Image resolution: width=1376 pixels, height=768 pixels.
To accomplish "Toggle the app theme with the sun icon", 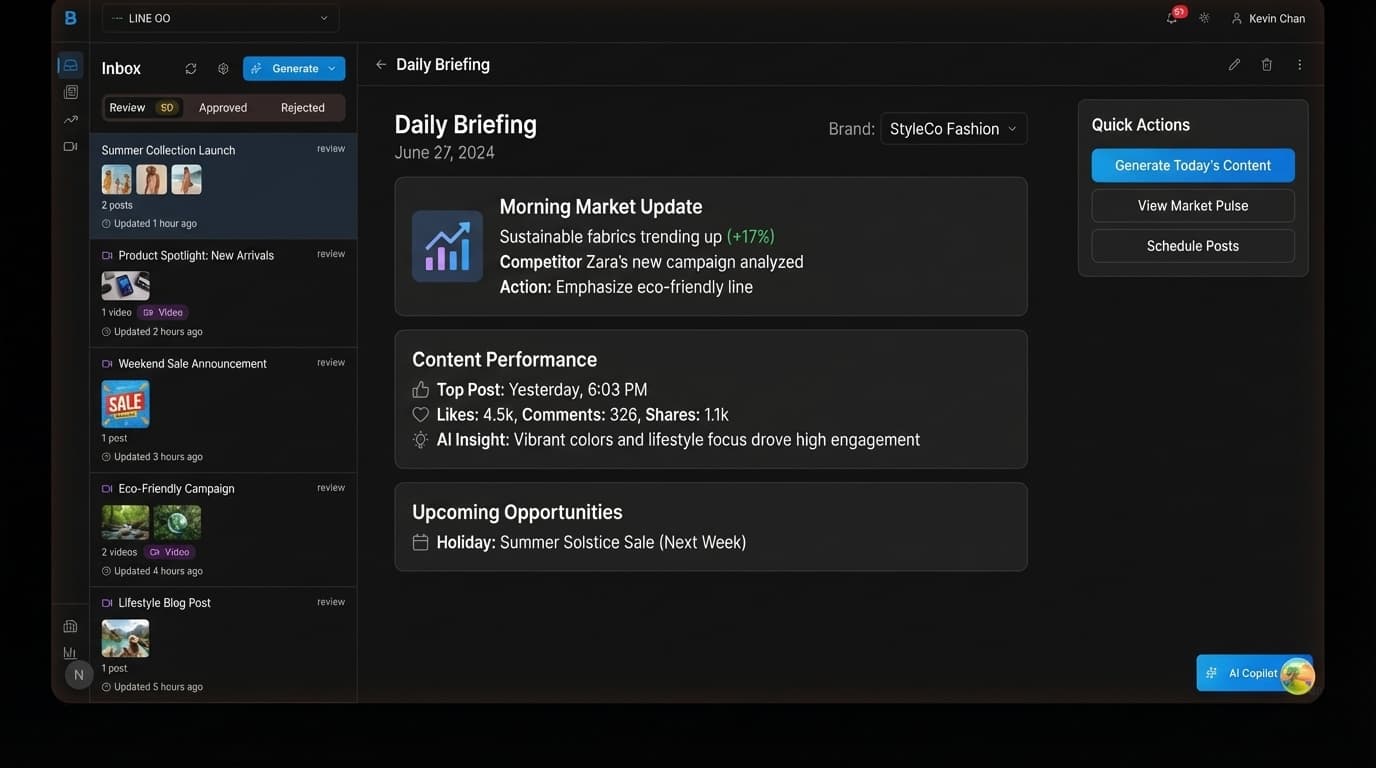I will 1203,17.
